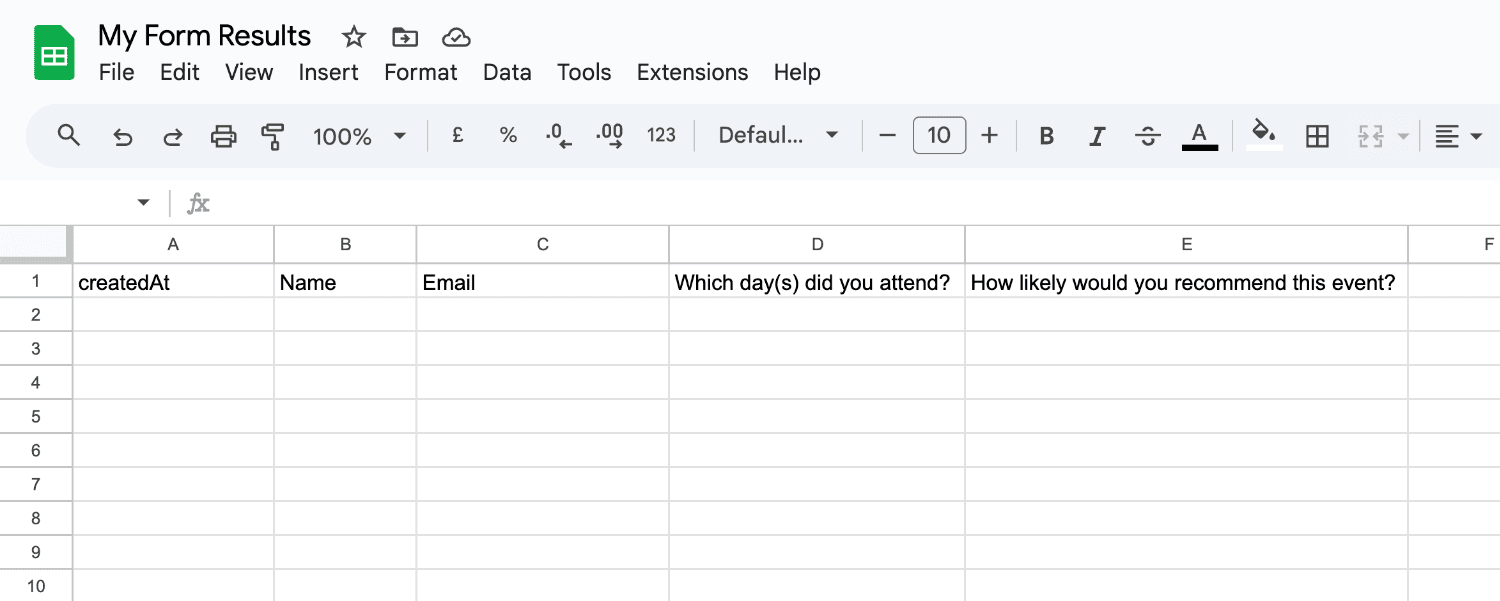Select column A header
The height and width of the screenshot is (601, 1500).
[x=173, y=244]
